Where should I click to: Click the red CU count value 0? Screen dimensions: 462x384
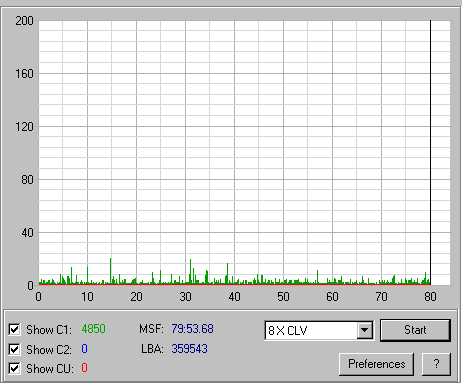(x=84, y=368)
